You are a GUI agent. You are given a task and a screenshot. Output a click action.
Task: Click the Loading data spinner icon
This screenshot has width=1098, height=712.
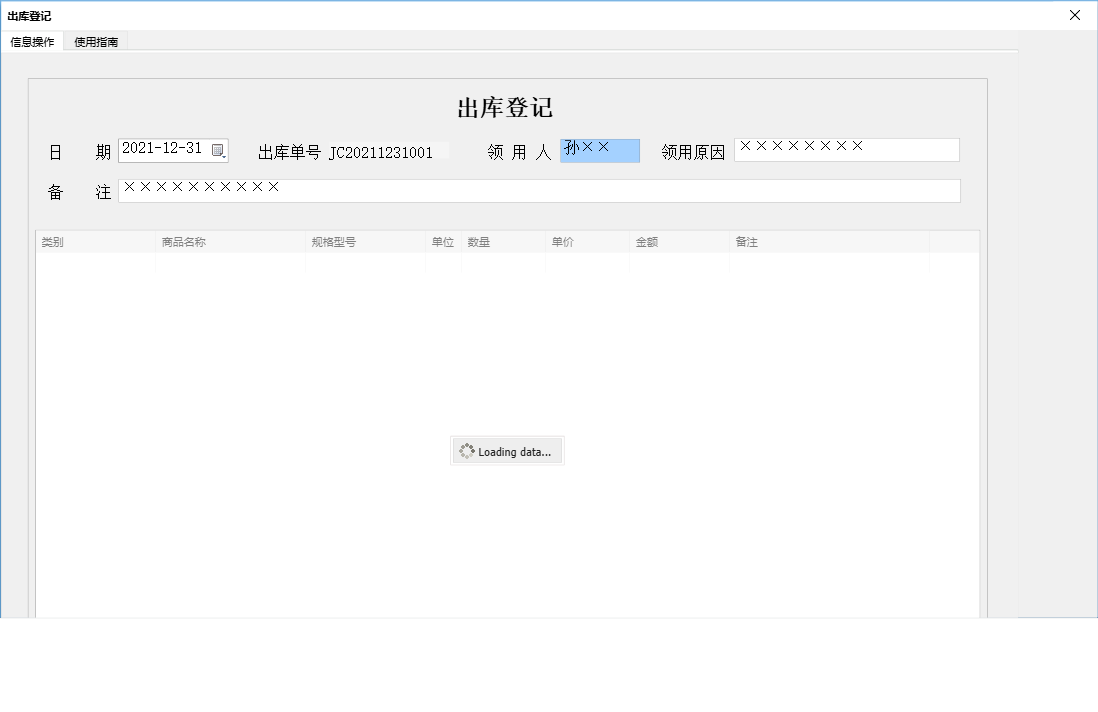click(466, 450)
